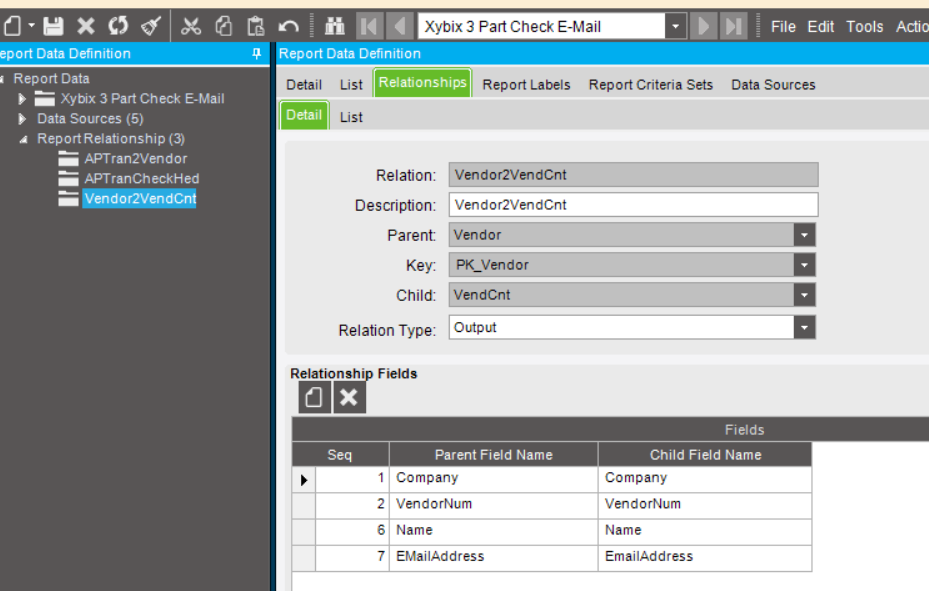Select the Relationships List sub-tab

click(351, 117)
